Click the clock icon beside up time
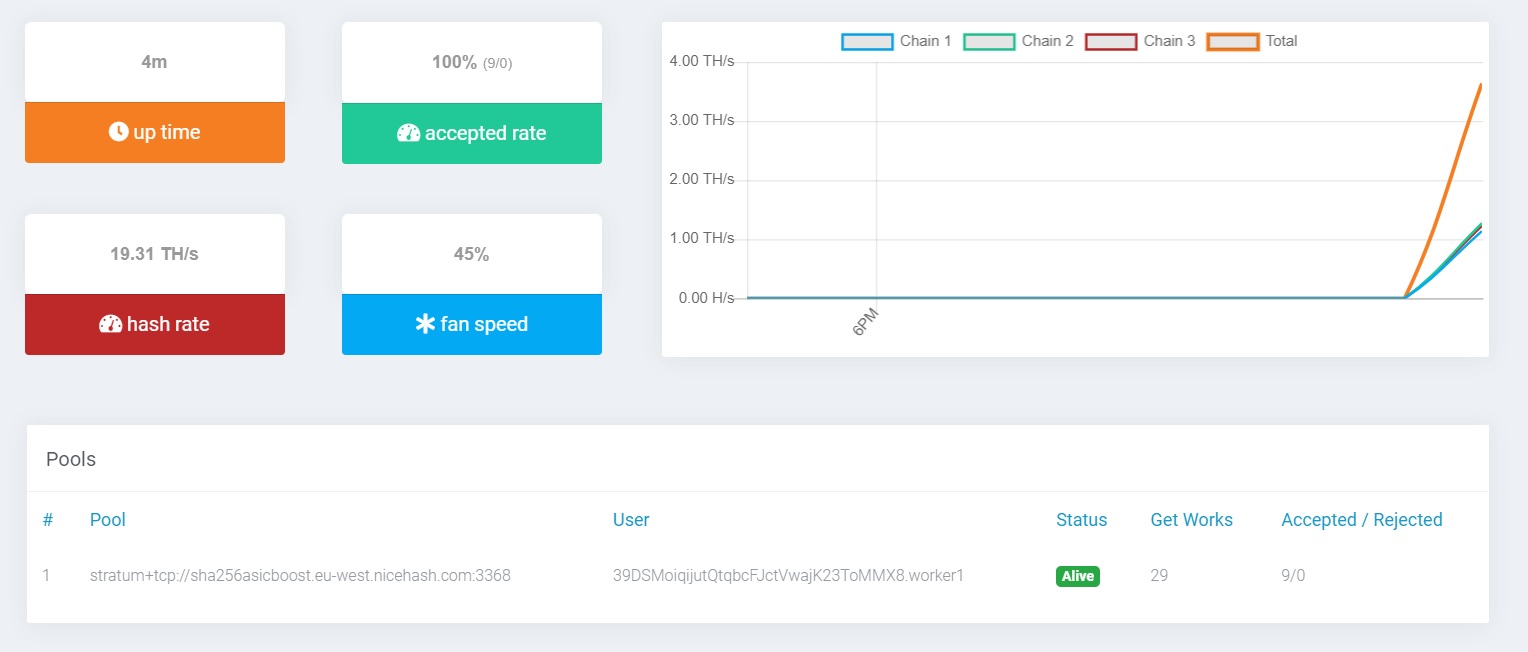This screenshot has width=1528, height=652. [119, 132]
